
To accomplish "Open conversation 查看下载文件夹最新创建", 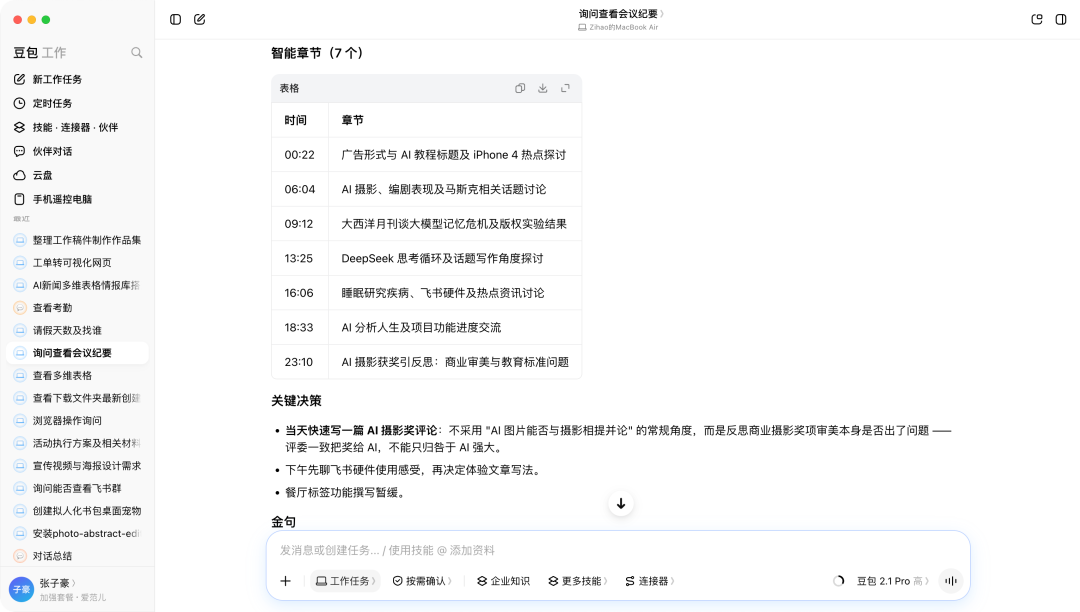I will click(x=77, y=398).
